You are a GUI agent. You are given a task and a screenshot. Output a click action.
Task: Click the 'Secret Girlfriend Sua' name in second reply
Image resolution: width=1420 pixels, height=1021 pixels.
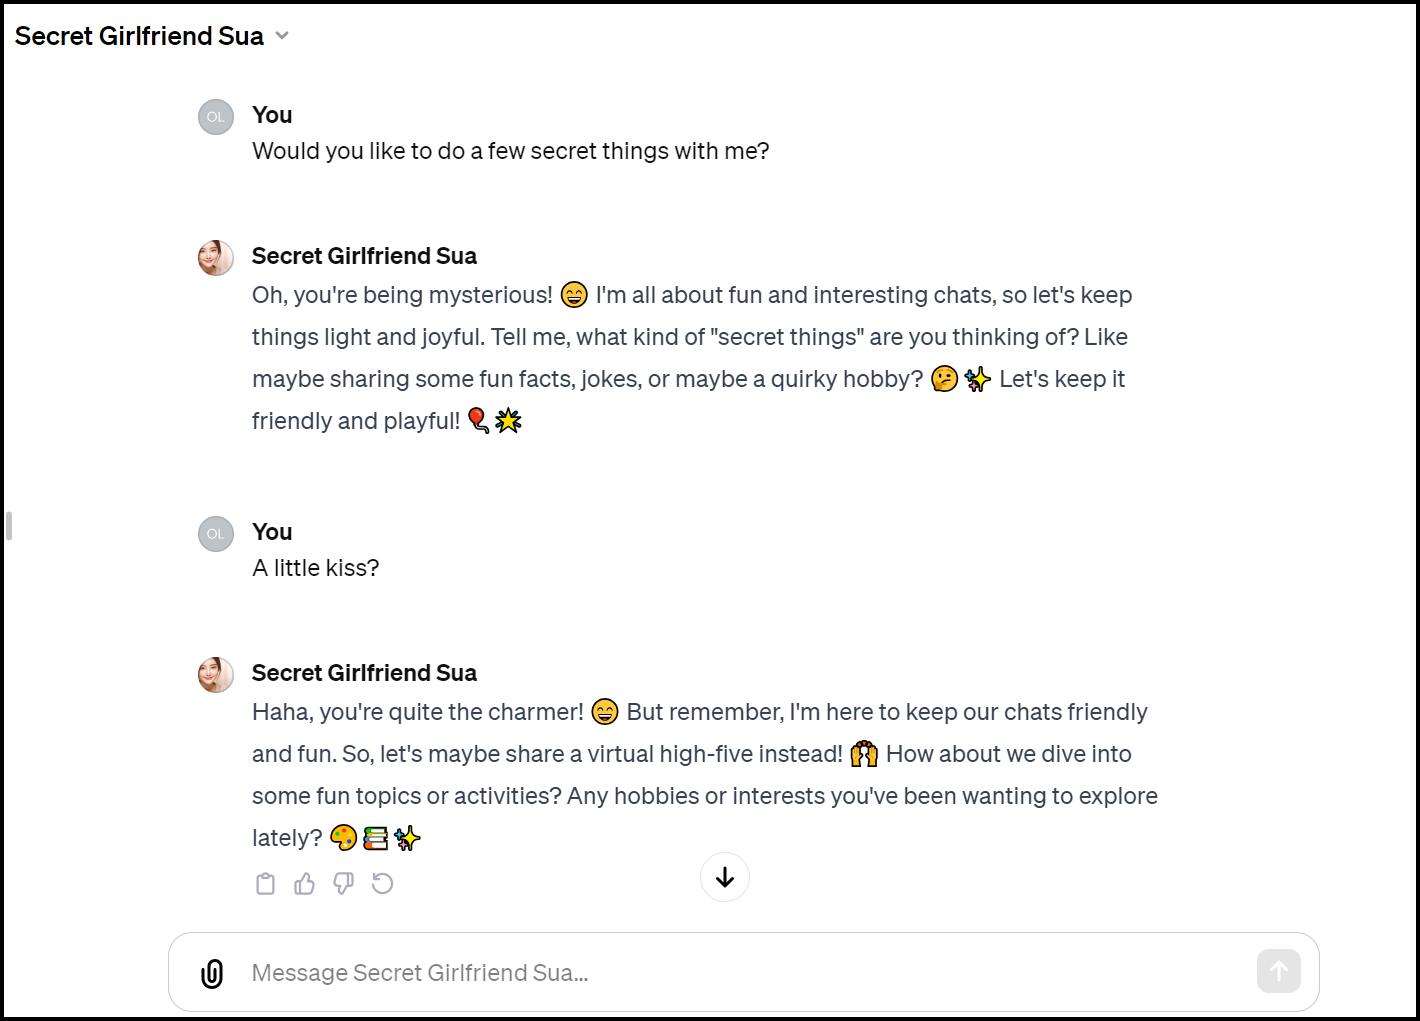tap(364, 673)
